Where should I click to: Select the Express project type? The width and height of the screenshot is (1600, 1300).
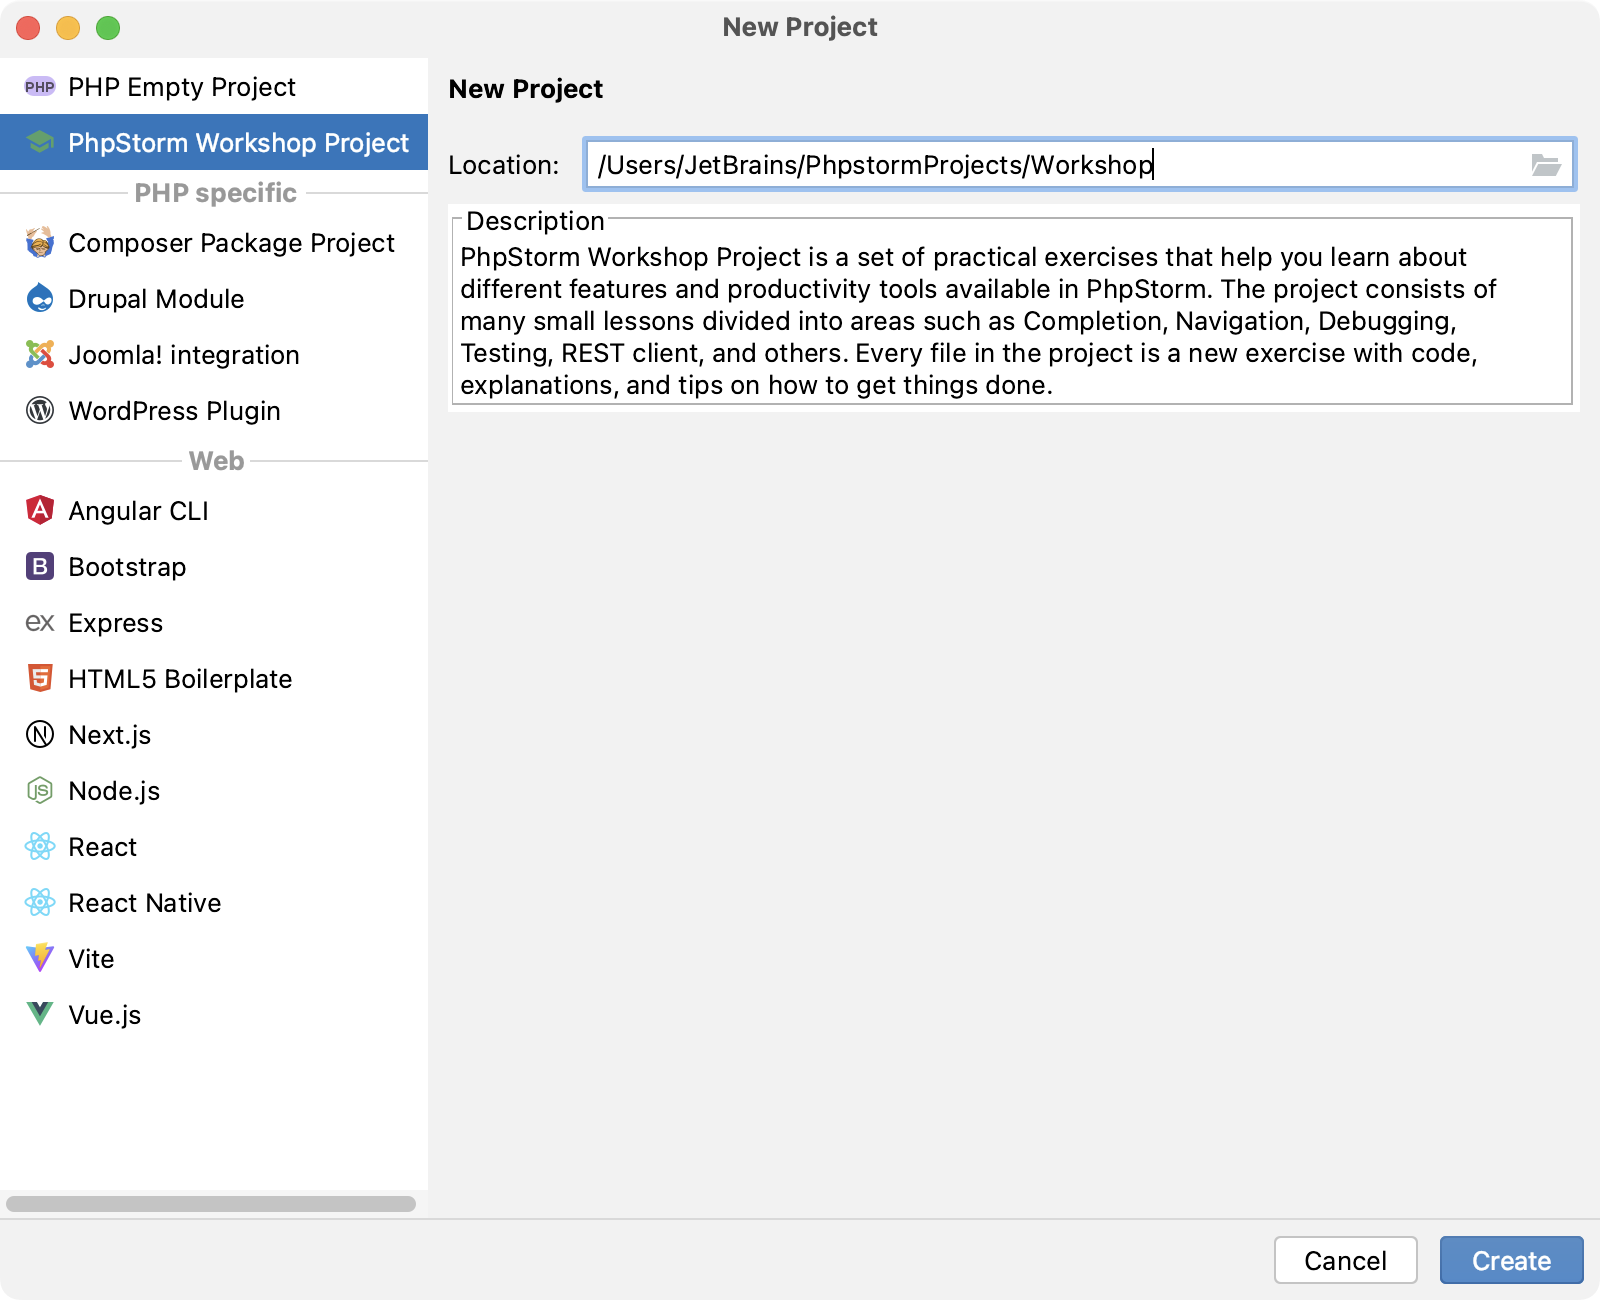tap(115, 623)
